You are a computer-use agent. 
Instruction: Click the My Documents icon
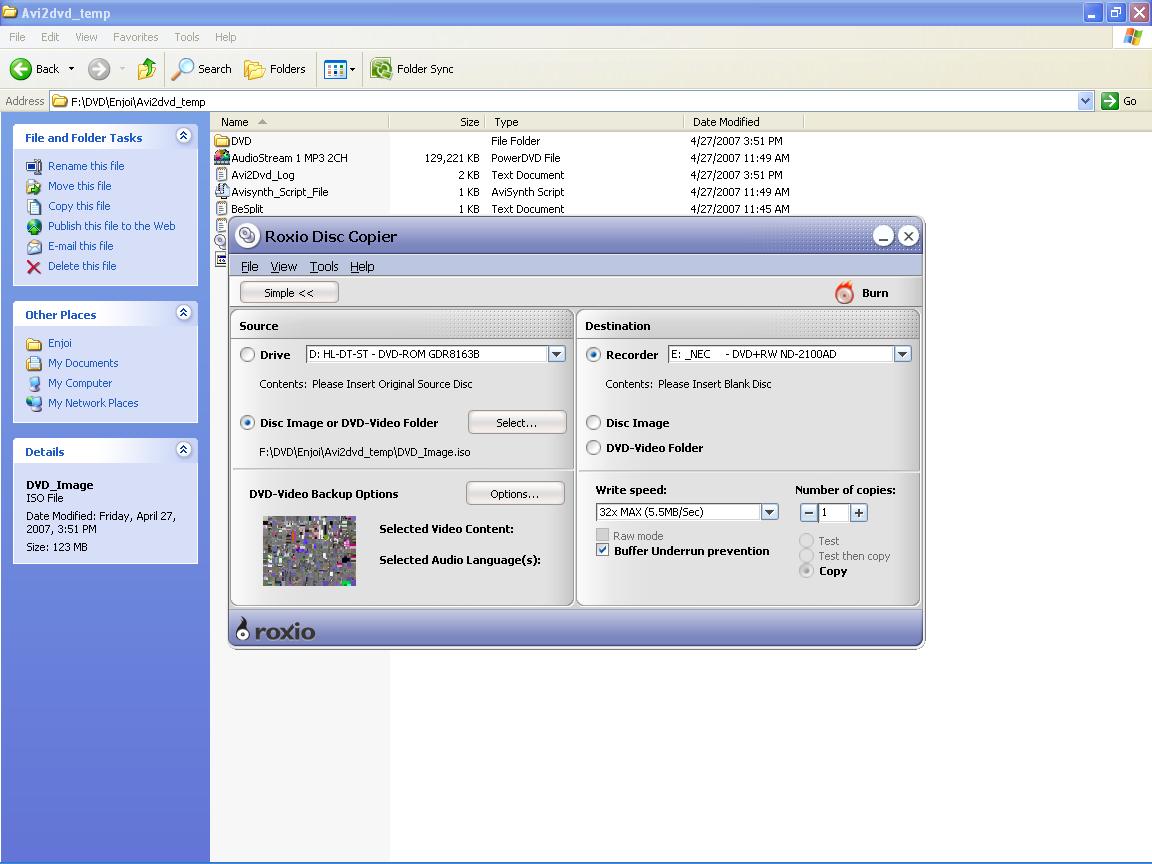point(34,364)
